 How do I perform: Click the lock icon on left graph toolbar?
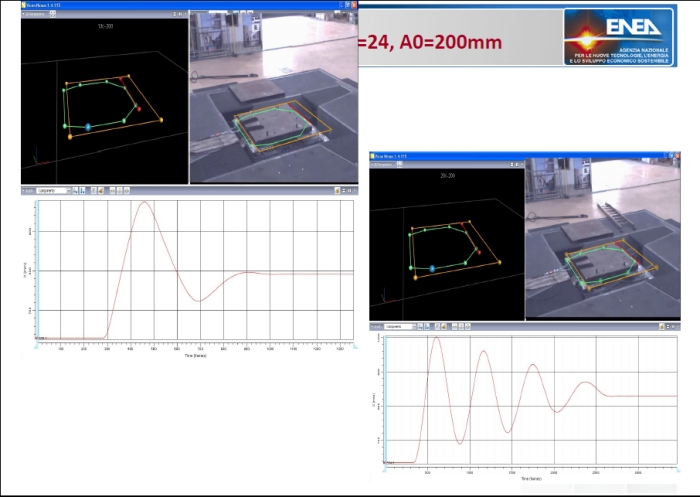92,190
